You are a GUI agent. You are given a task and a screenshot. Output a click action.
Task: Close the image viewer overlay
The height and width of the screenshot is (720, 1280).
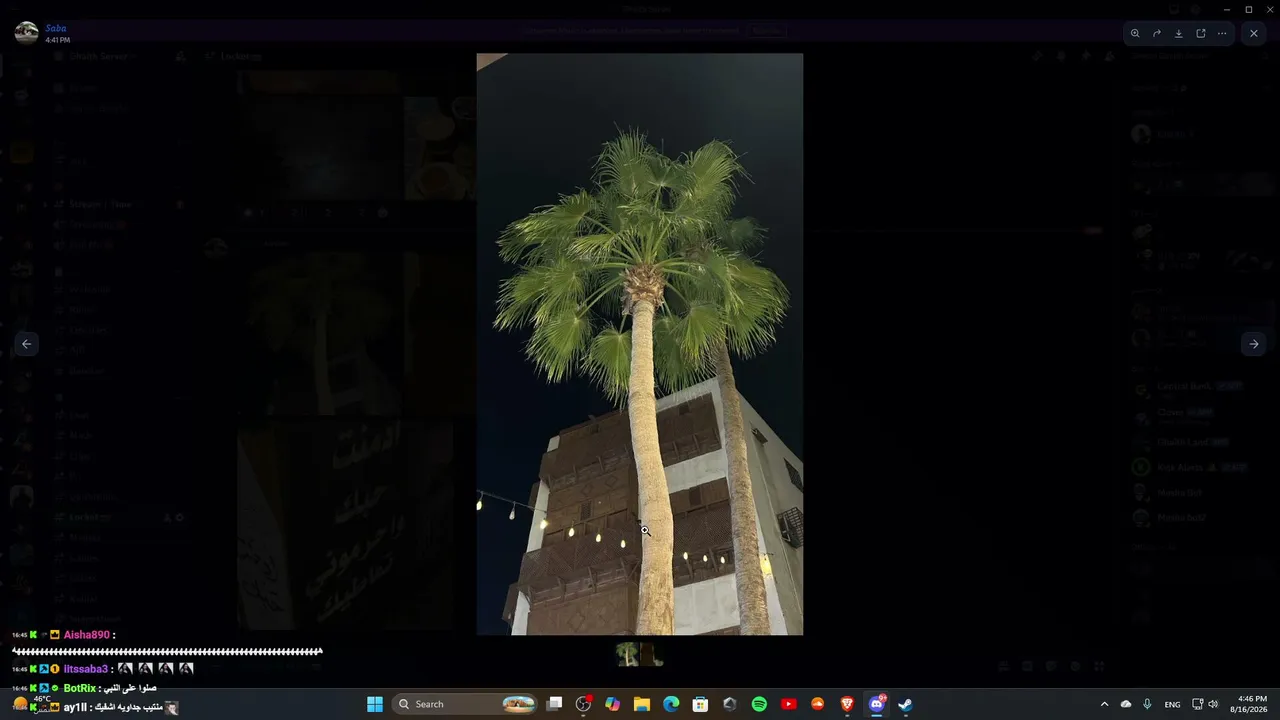click(x=1254, y=33)
